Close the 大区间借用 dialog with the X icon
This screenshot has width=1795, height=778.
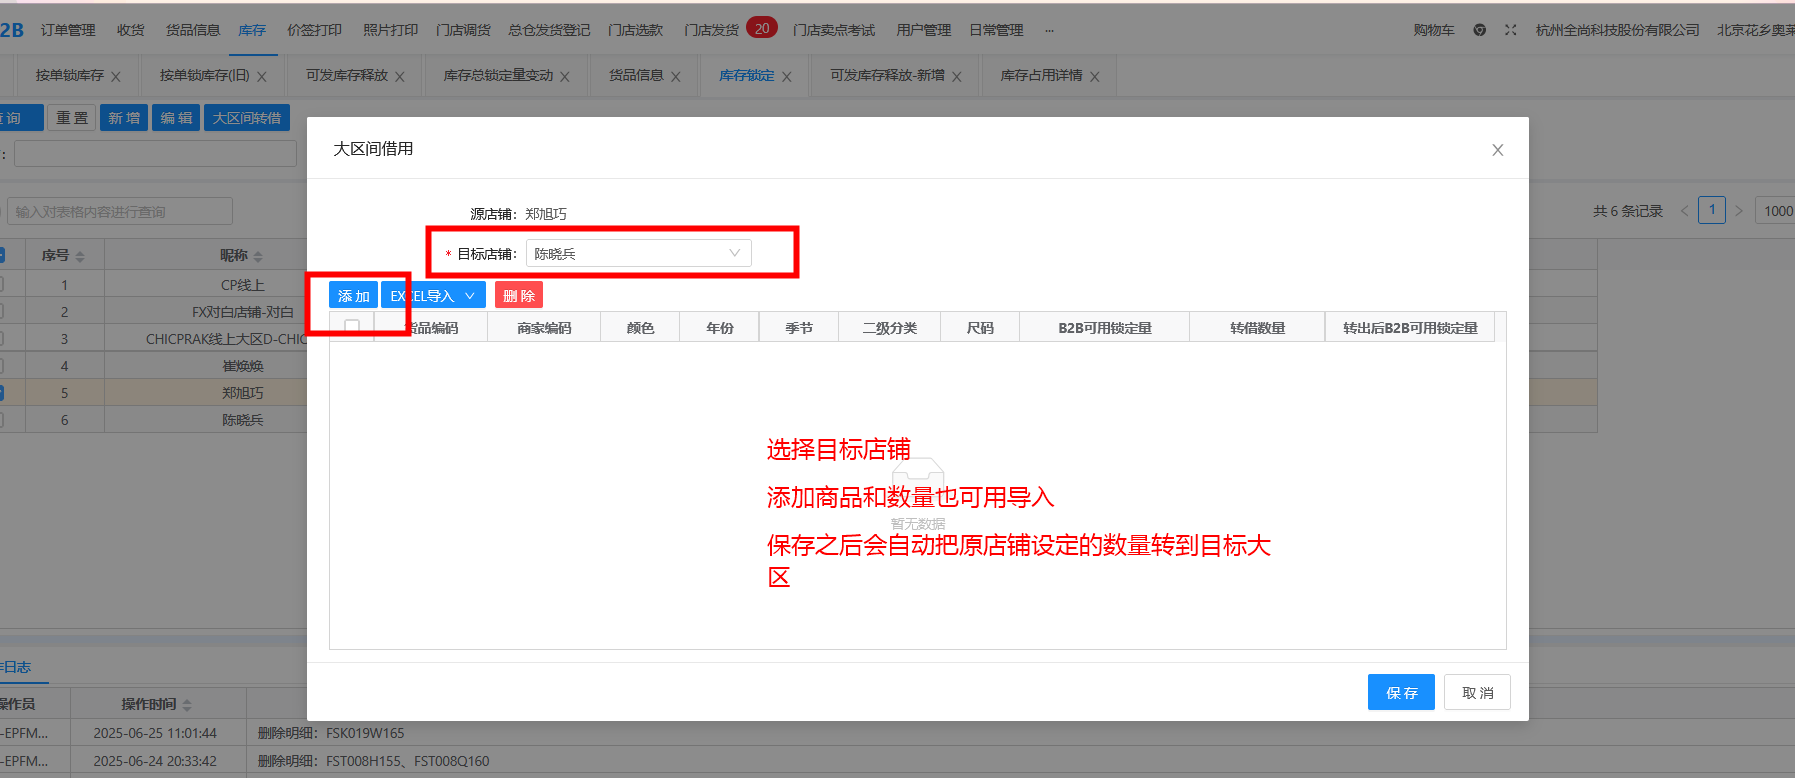(x=1497, y=150)
